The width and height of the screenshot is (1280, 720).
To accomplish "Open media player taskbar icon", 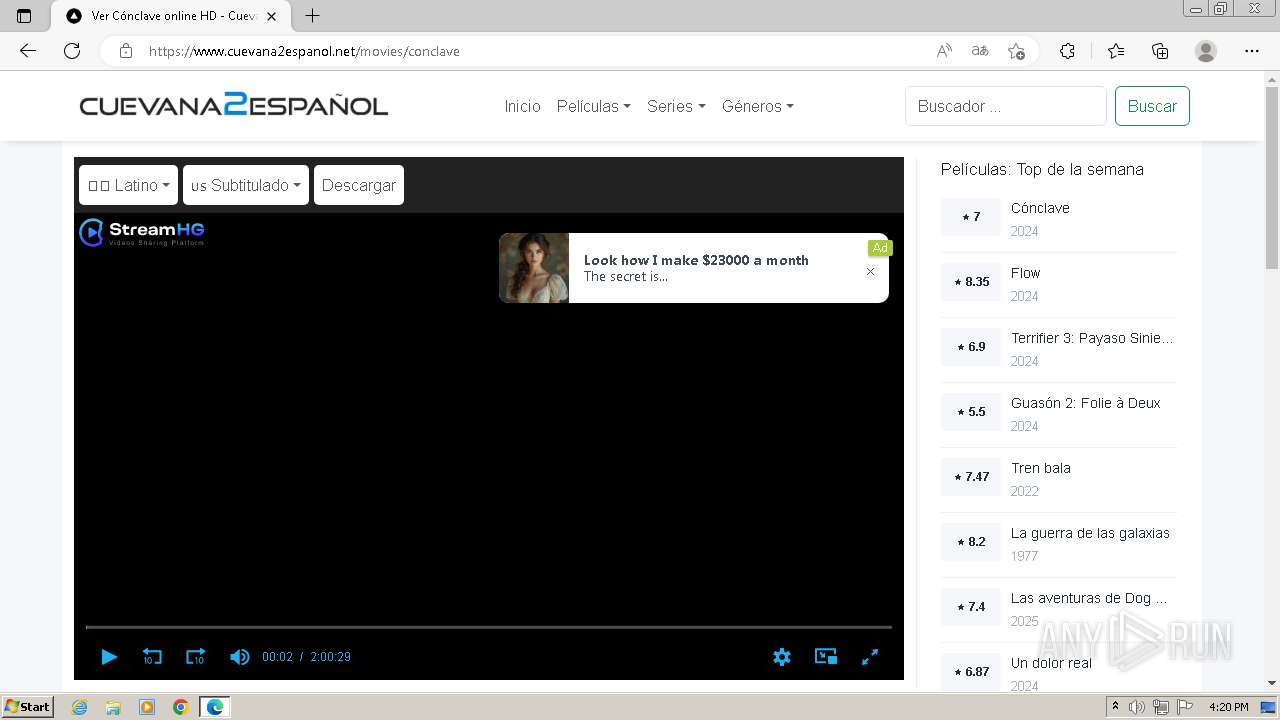I will (147, 707).
